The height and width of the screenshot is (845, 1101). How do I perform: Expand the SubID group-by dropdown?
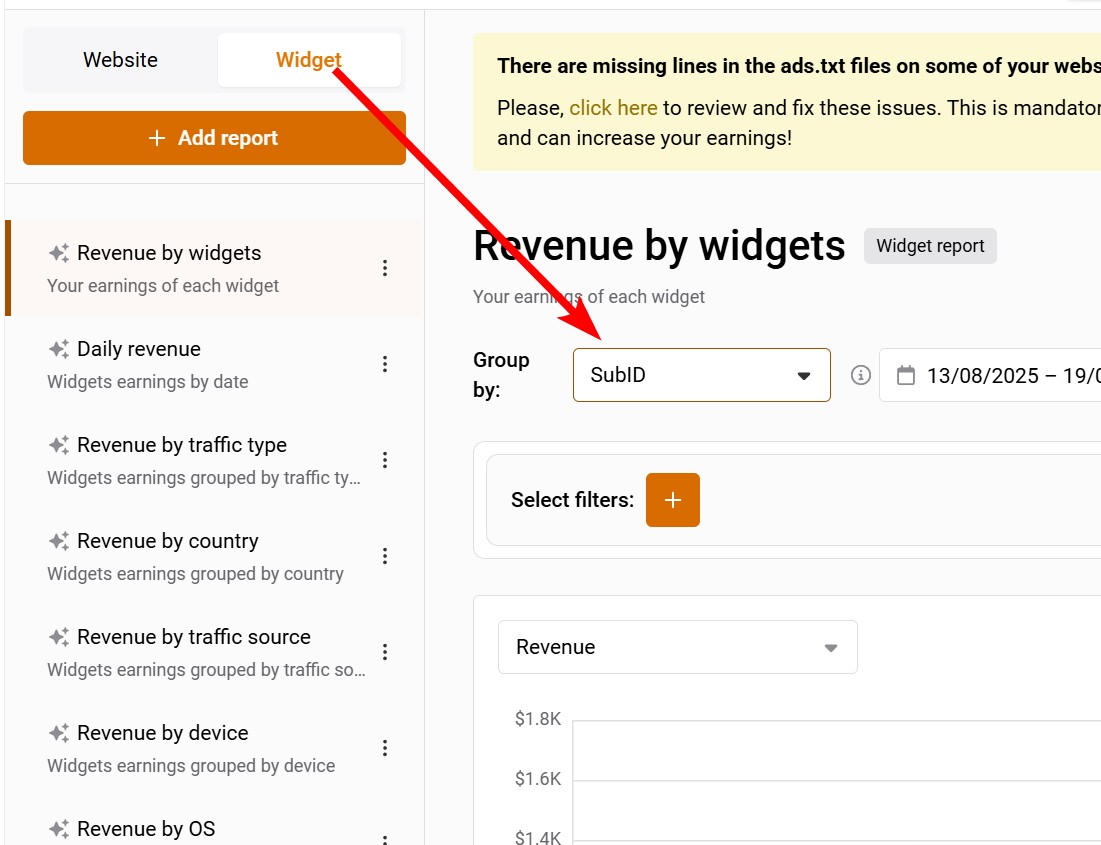[x=701, y=376]
